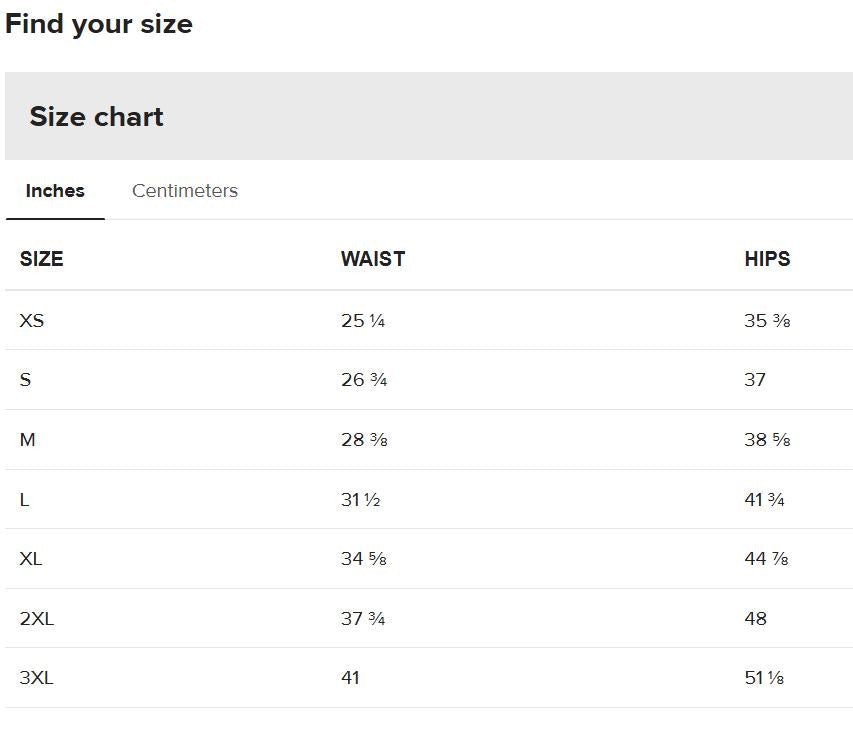The image size is (853, 729).
Task: Switch to the Centimeters tab
Action: [x=185, y=190]
